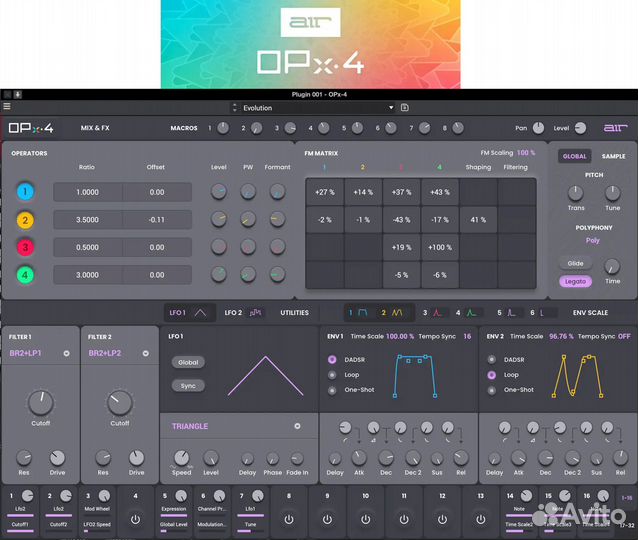Click FM Scaling value 100 %

coord(526,153)
